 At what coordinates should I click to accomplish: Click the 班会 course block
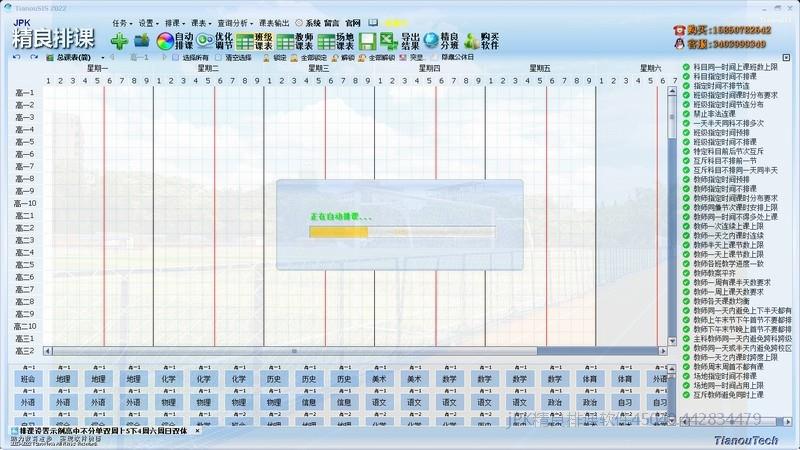pyautogui.click(x=28, y=379)
